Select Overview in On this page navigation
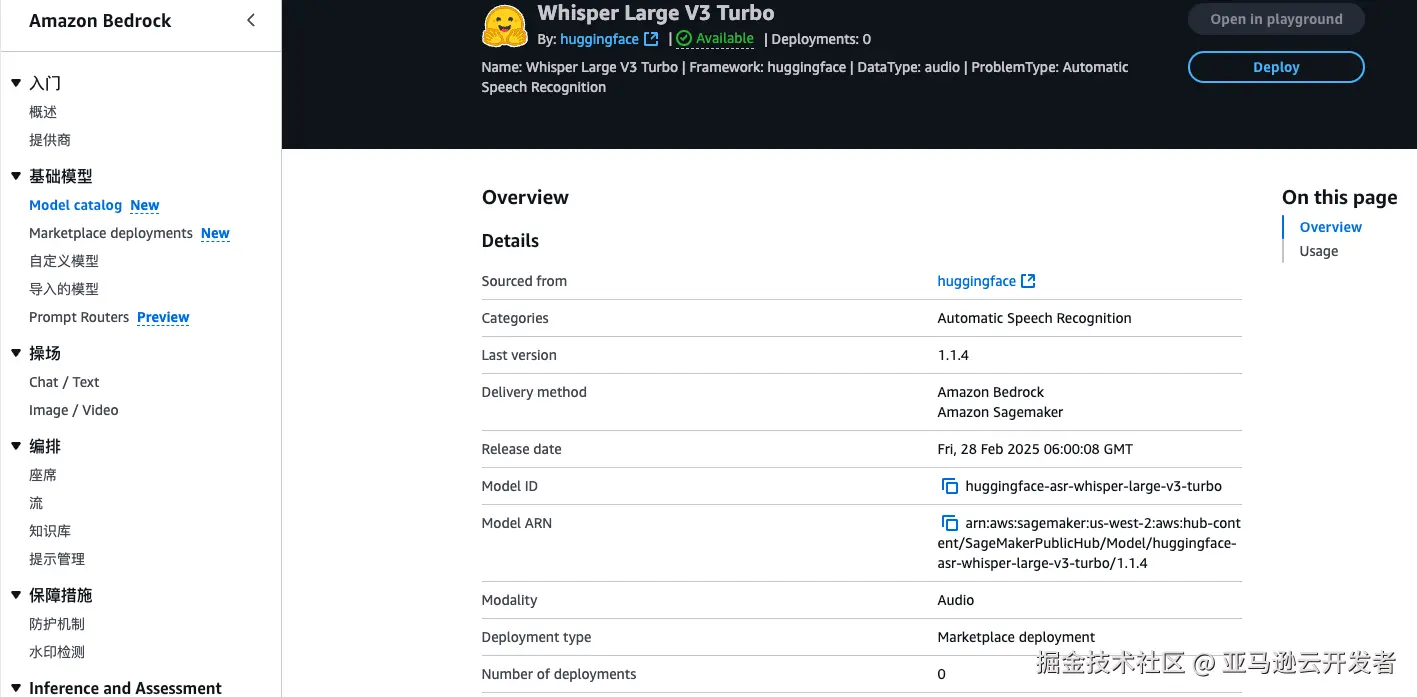This screenshot has width=1417, height=697. (1330, 227)
